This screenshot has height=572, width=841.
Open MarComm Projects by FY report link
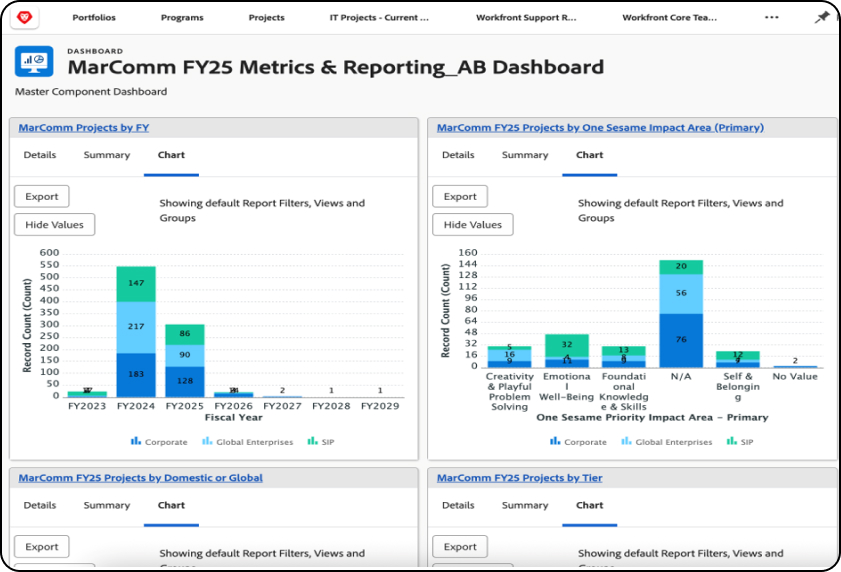coord(84,128)
